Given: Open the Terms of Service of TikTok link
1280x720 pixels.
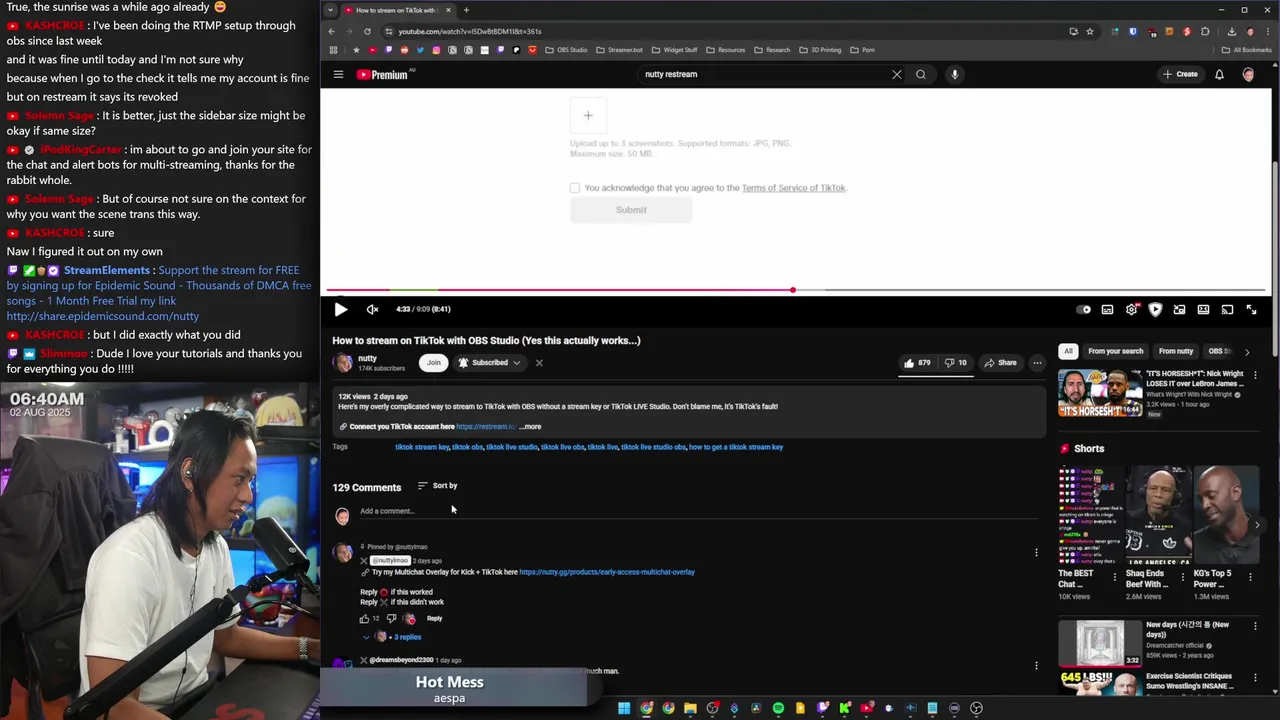Looking at the screenshot, I should pyautogui.click(x=793, y=188).
